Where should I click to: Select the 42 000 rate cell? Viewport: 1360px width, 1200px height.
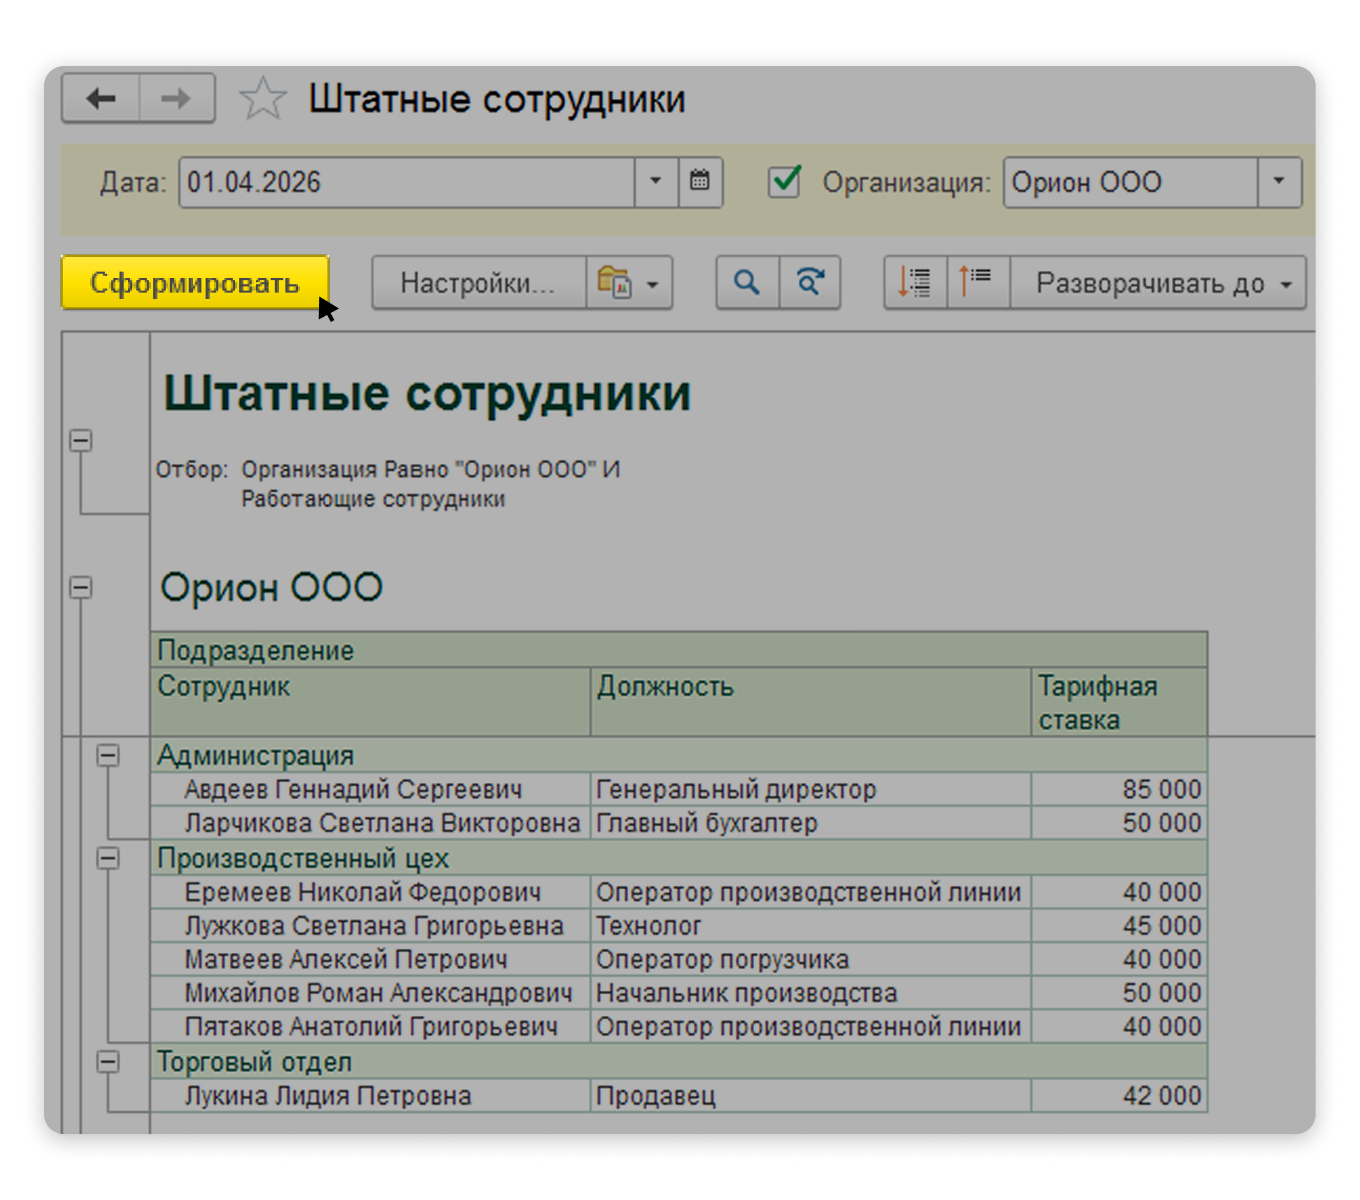(x=1119, y=1095)
